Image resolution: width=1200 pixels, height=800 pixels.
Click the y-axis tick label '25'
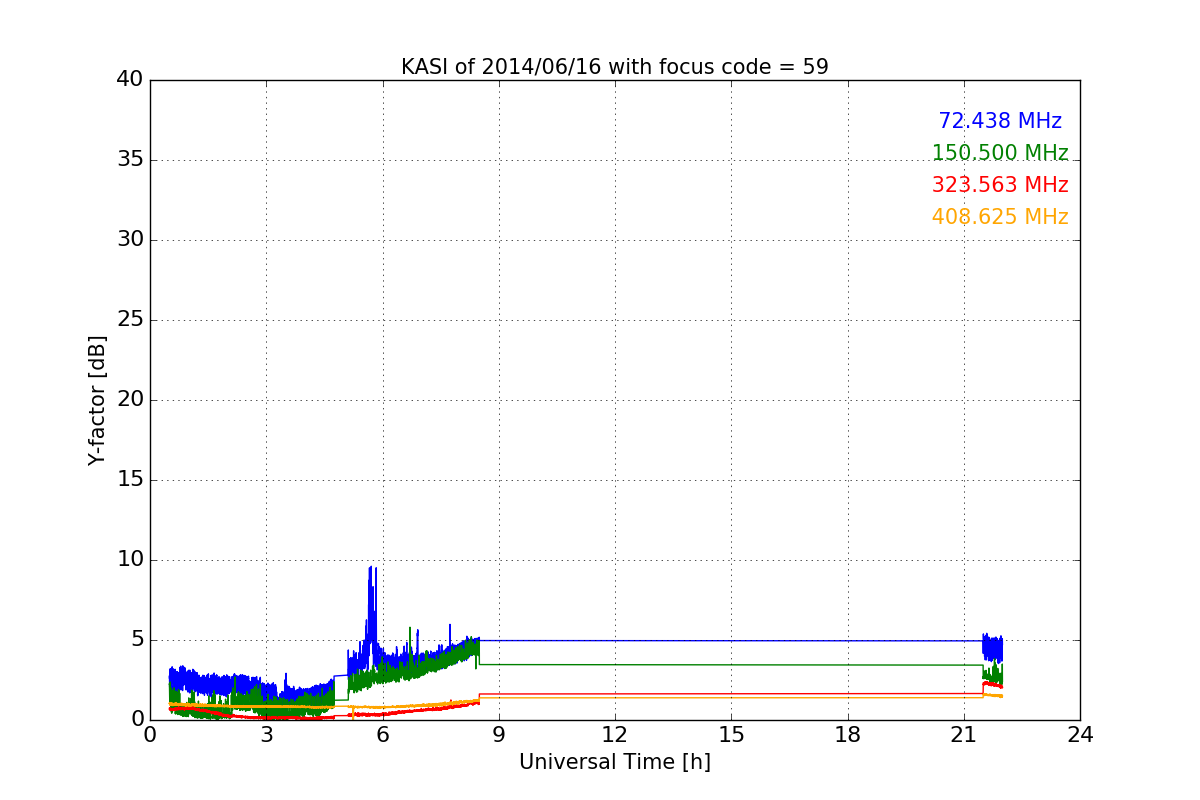[130, 320]
